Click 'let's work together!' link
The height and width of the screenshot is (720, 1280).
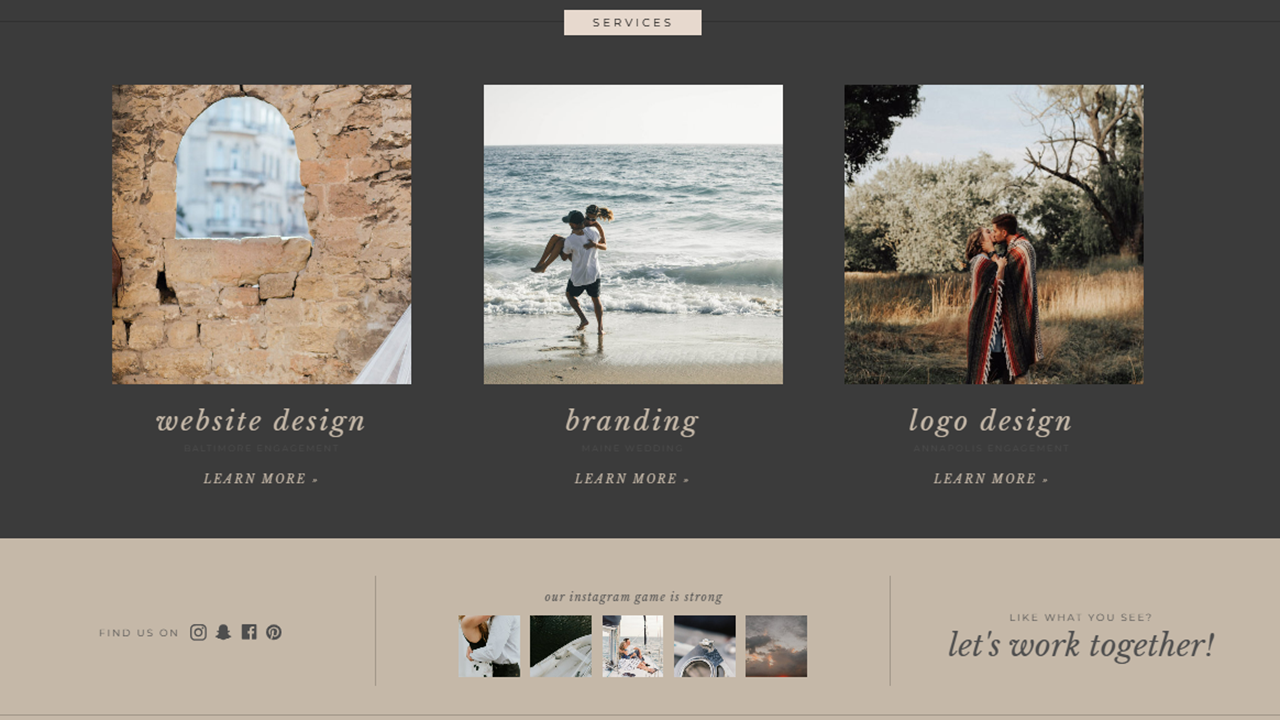tap(1081, 645)
